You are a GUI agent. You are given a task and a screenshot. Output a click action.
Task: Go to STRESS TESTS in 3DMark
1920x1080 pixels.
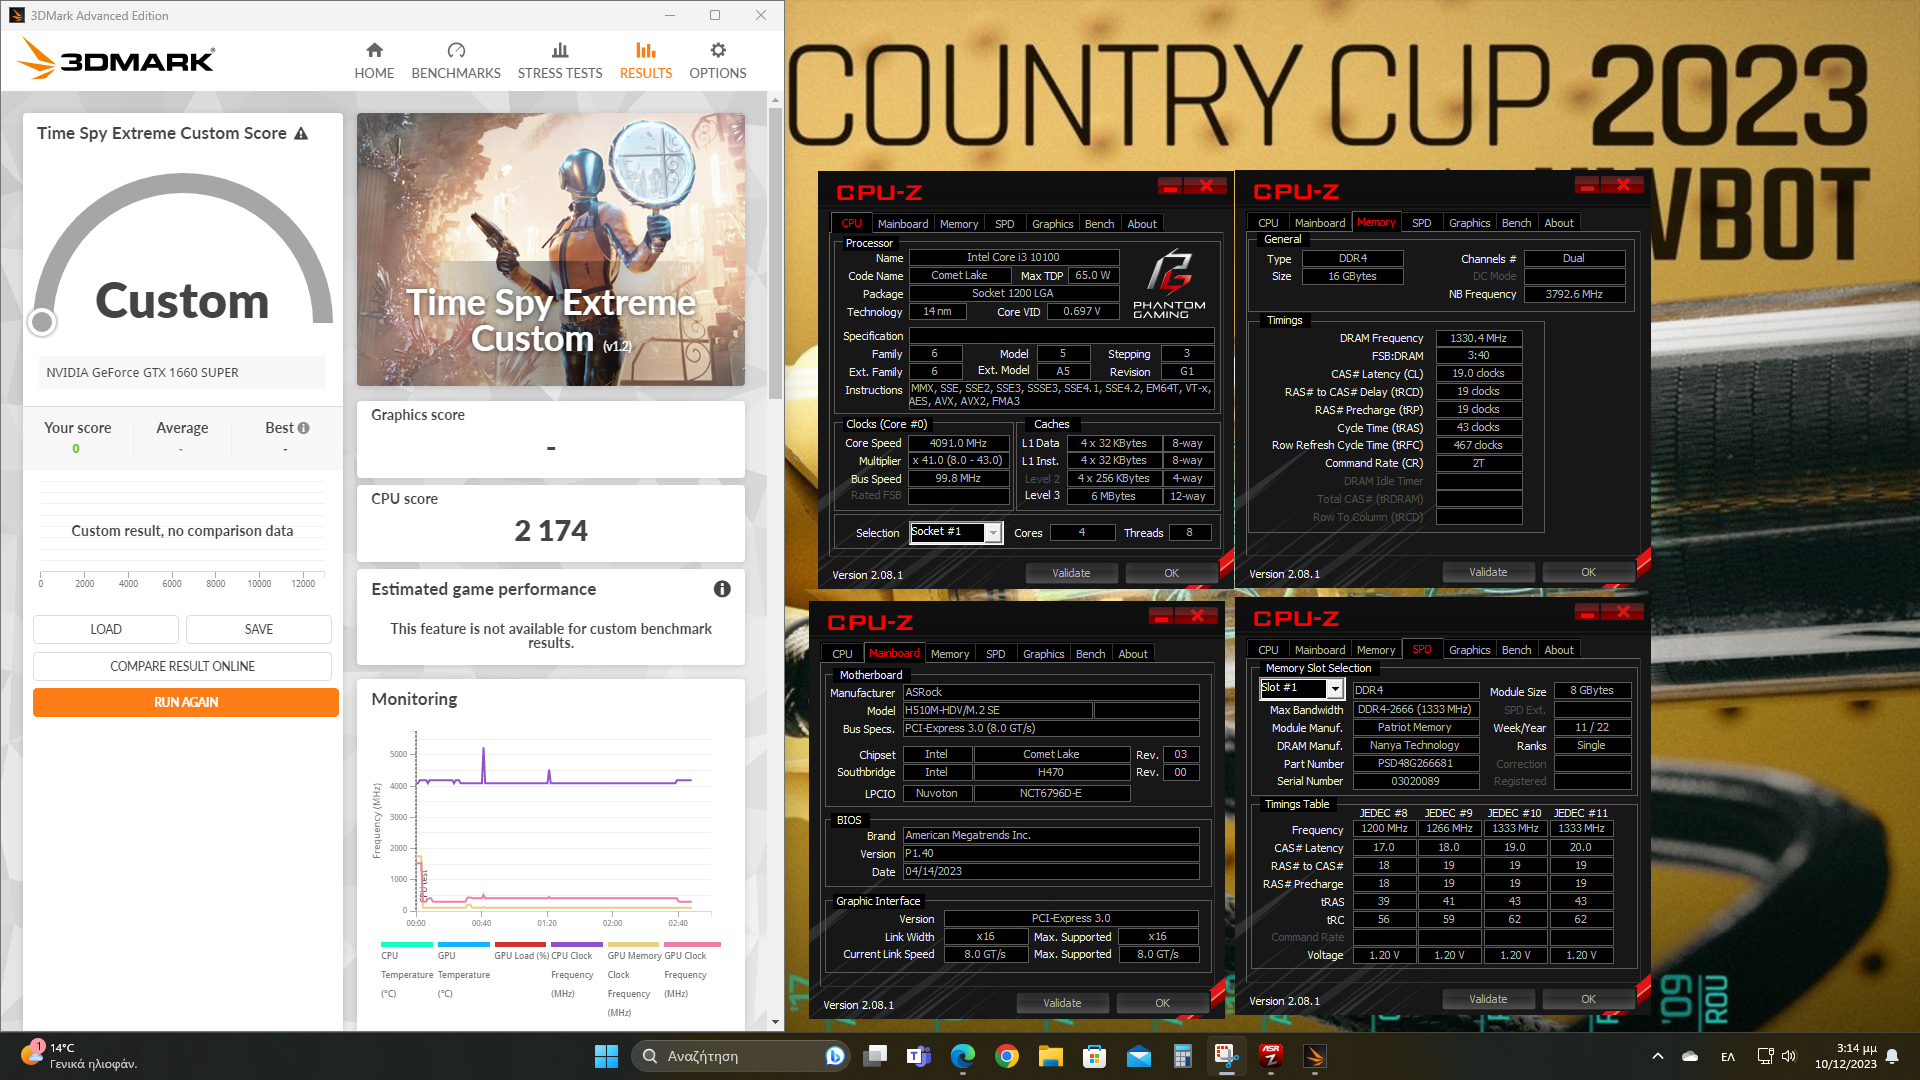click(x=560, y=61)
